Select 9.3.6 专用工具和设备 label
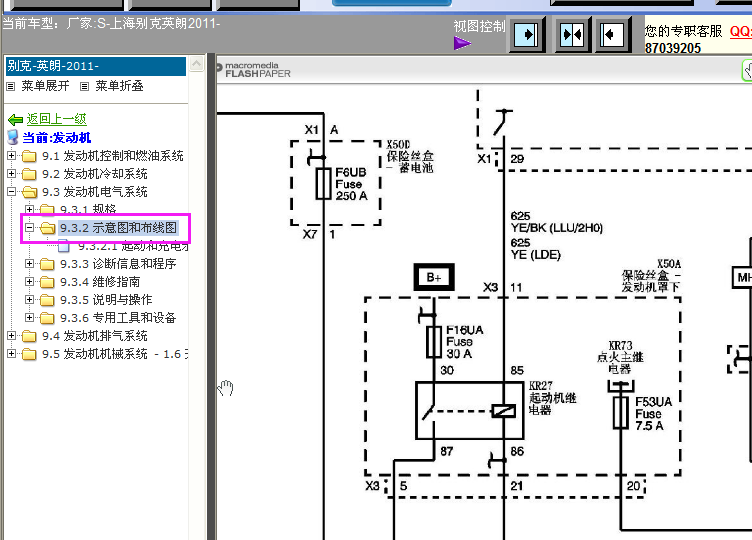 [118, 318]
